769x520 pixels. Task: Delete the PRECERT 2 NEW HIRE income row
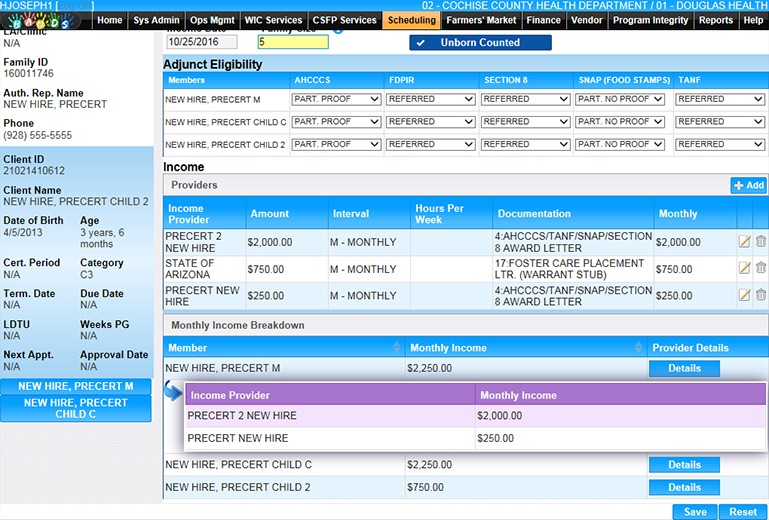(x=761, y=242)
